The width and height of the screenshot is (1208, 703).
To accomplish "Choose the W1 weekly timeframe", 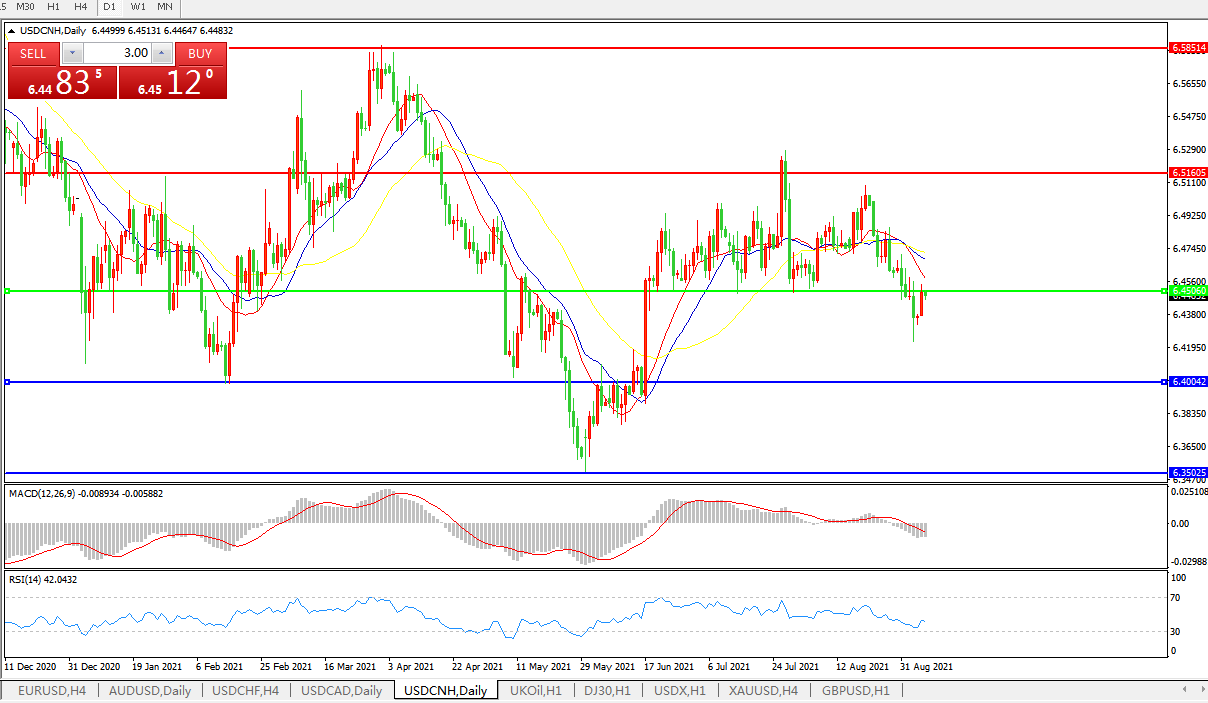I will 137,7.
